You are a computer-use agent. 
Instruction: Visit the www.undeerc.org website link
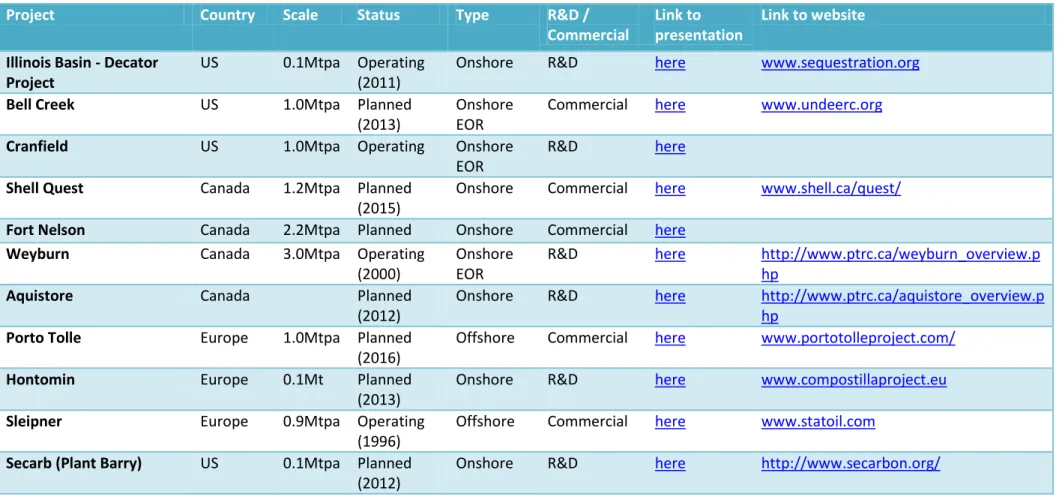click(822, 105)
